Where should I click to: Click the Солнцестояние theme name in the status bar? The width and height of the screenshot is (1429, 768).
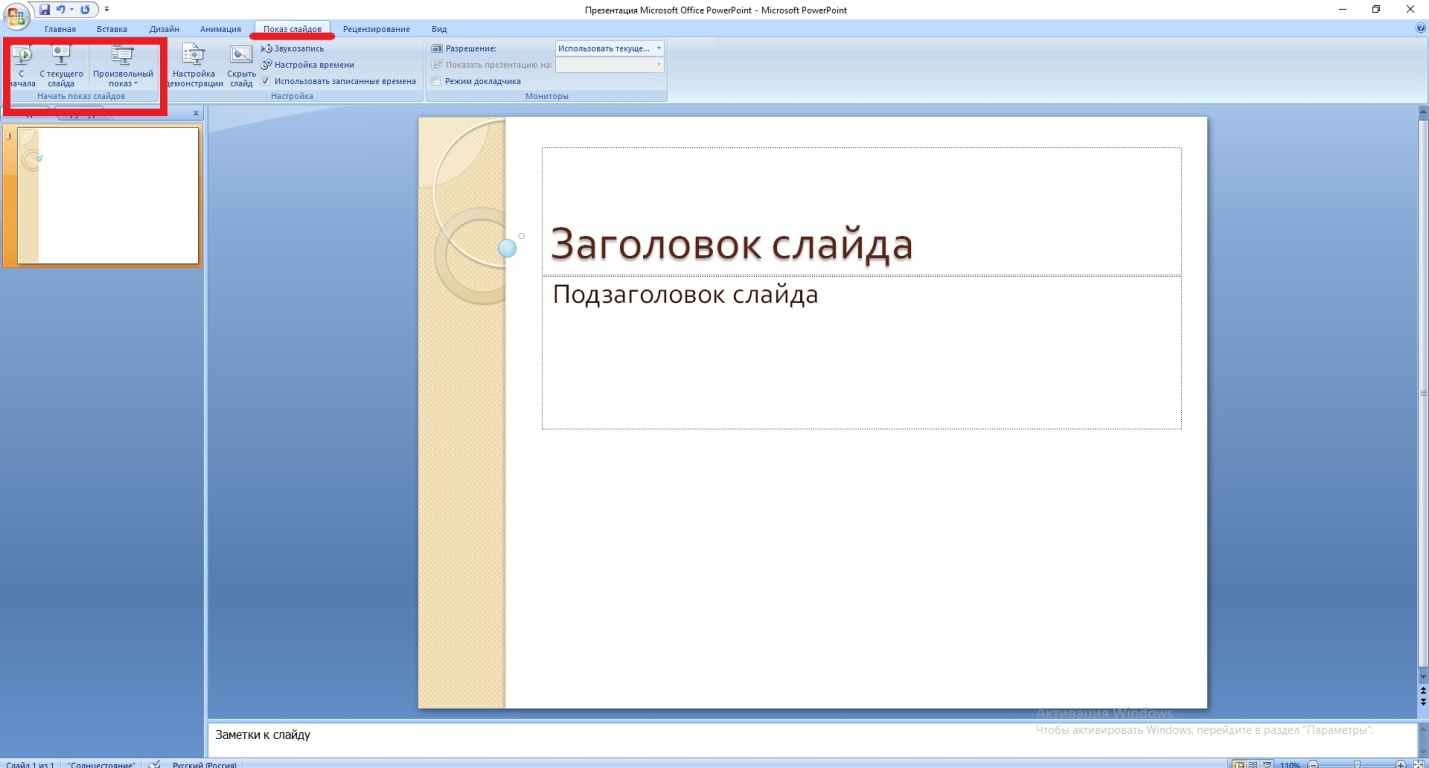point(101,763)
